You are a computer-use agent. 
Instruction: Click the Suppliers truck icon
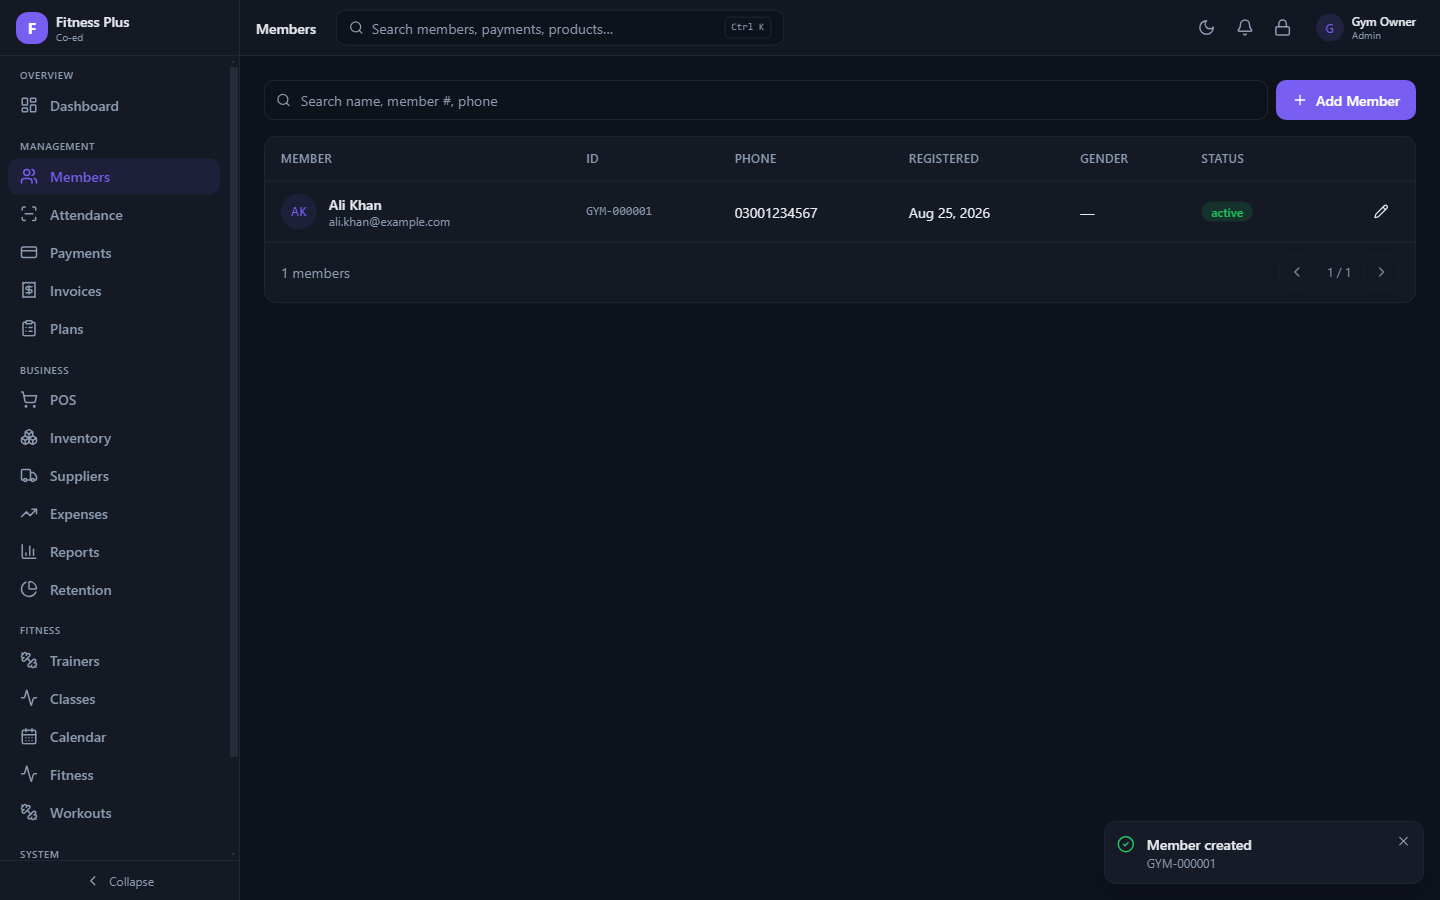pyautogui.click(x=29, y=476)
